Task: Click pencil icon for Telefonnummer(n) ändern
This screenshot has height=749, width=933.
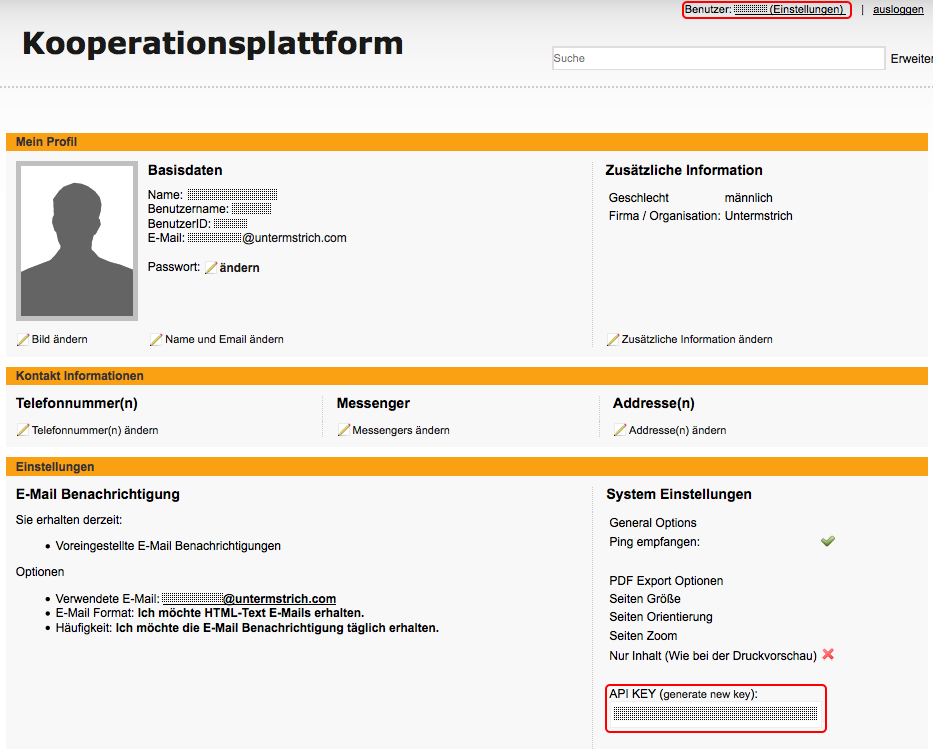Action: point(23,430)
